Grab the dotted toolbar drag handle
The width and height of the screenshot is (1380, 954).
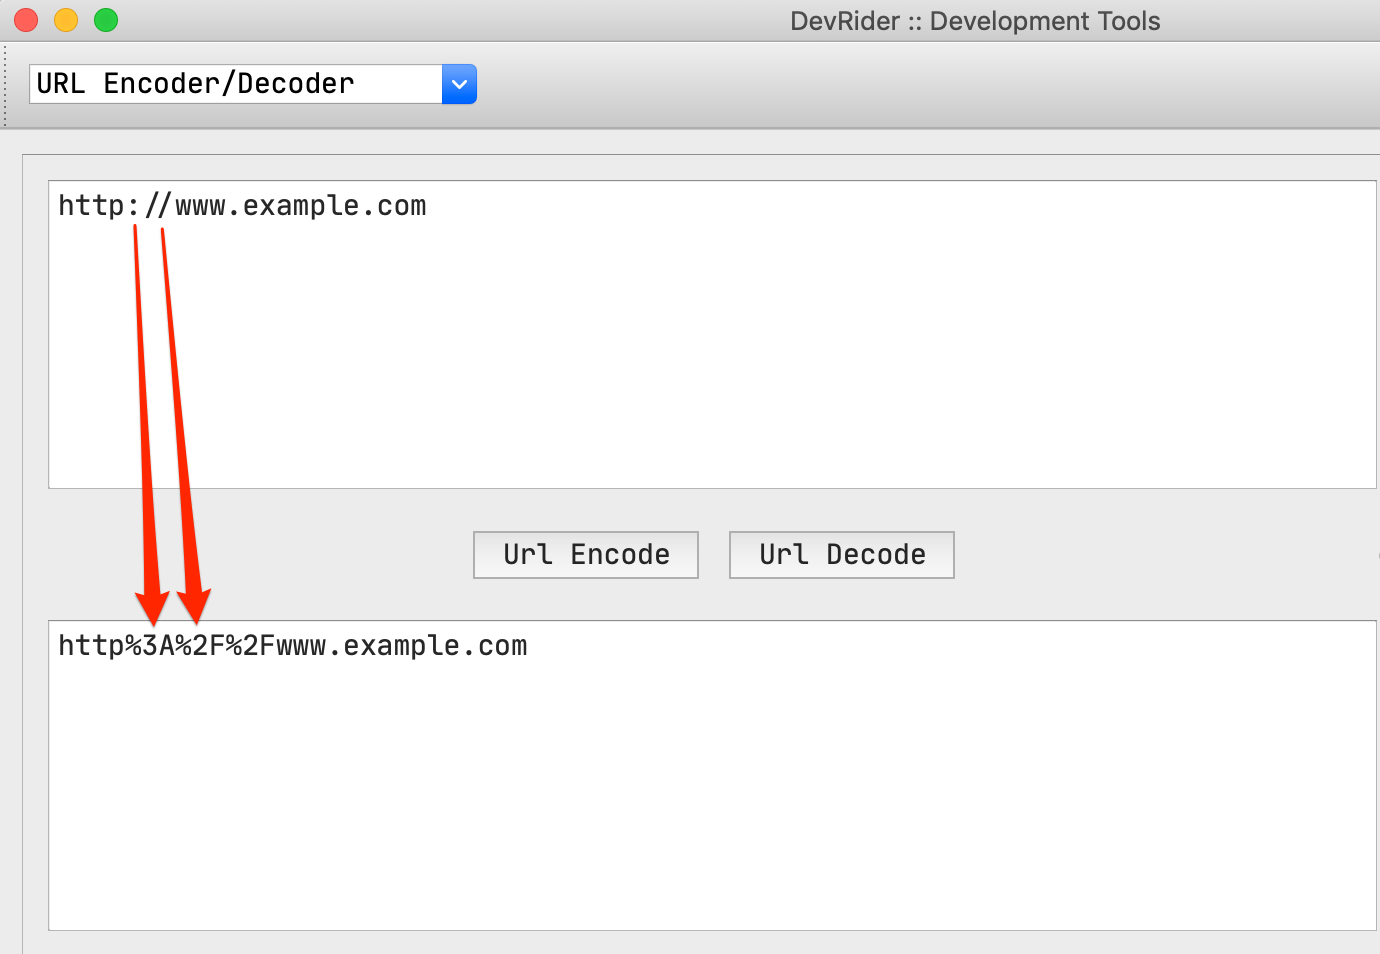[x=5, y=85]
